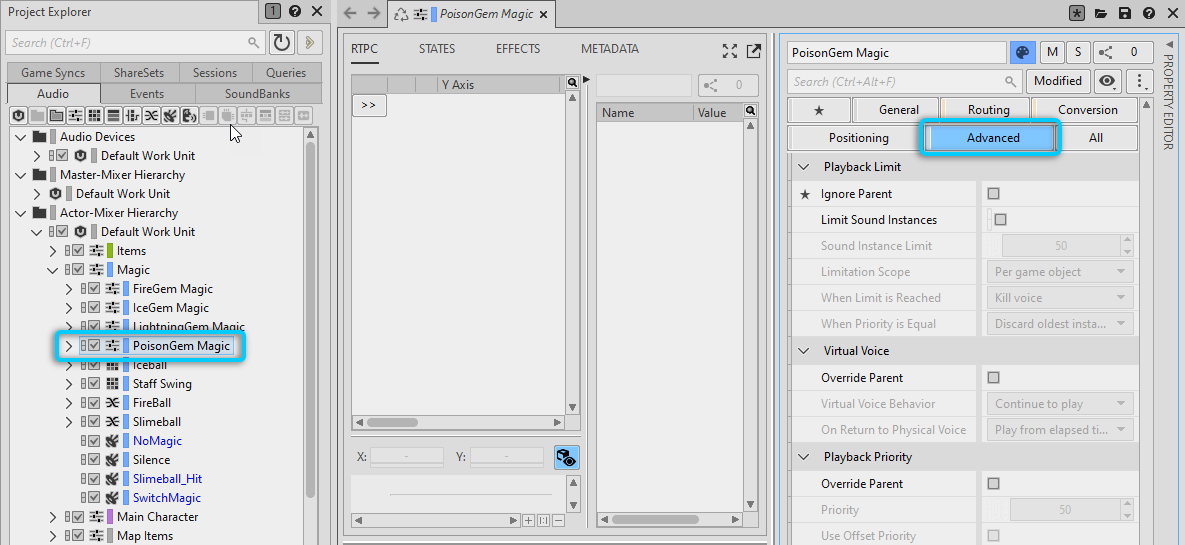Click the refresh icon beside Project Explorer search

pos(281,42)
